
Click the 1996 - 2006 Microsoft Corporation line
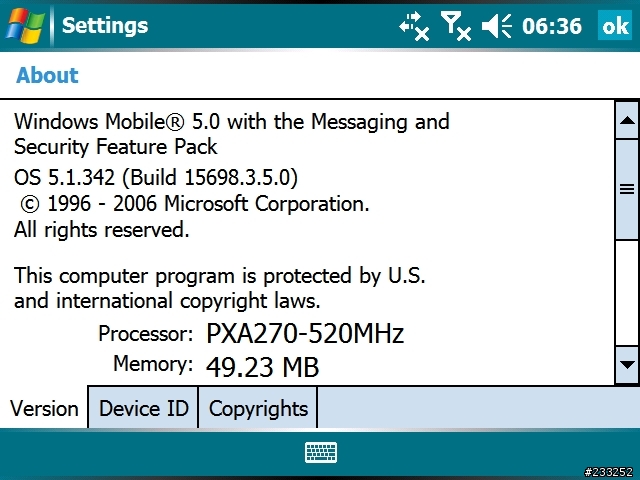point(194,204)
